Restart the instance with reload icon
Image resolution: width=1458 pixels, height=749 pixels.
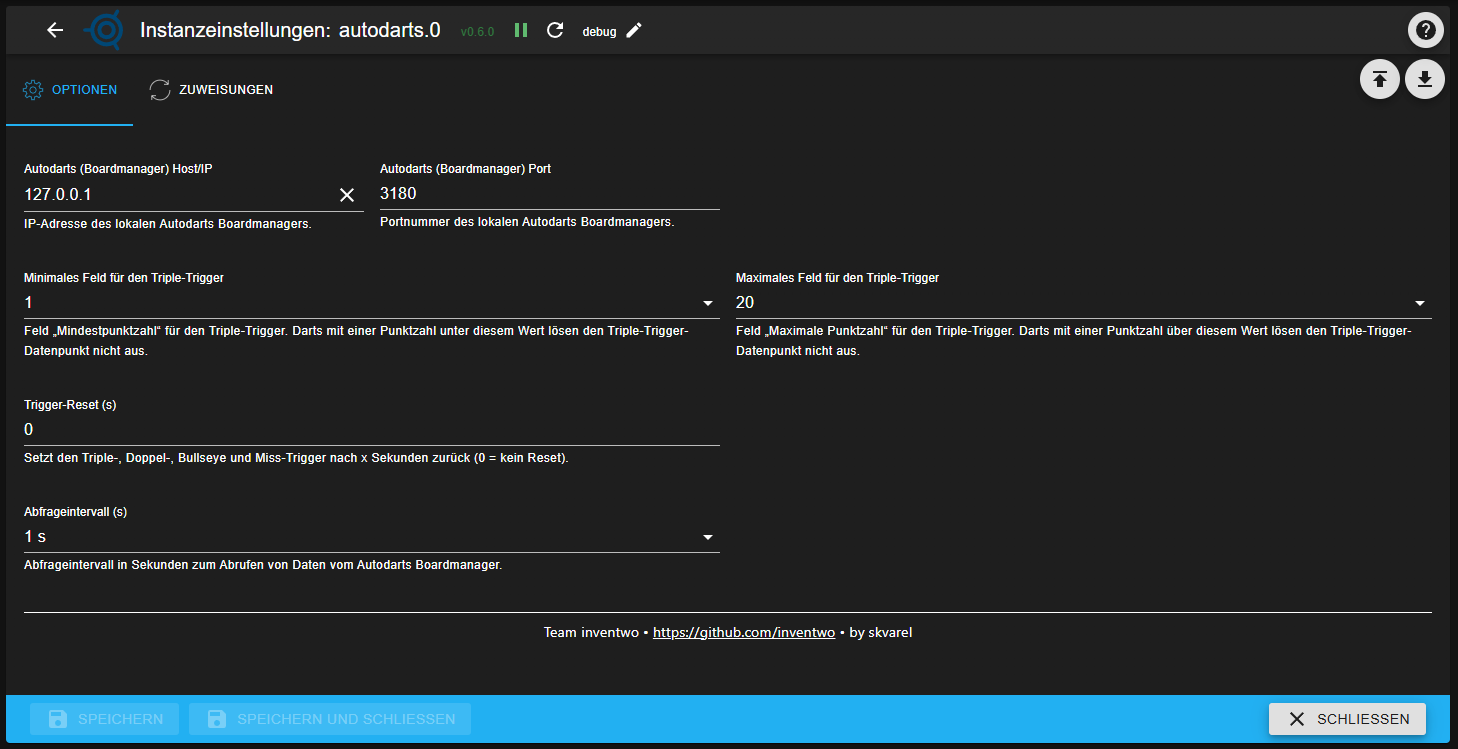click(x=555, y=30)
